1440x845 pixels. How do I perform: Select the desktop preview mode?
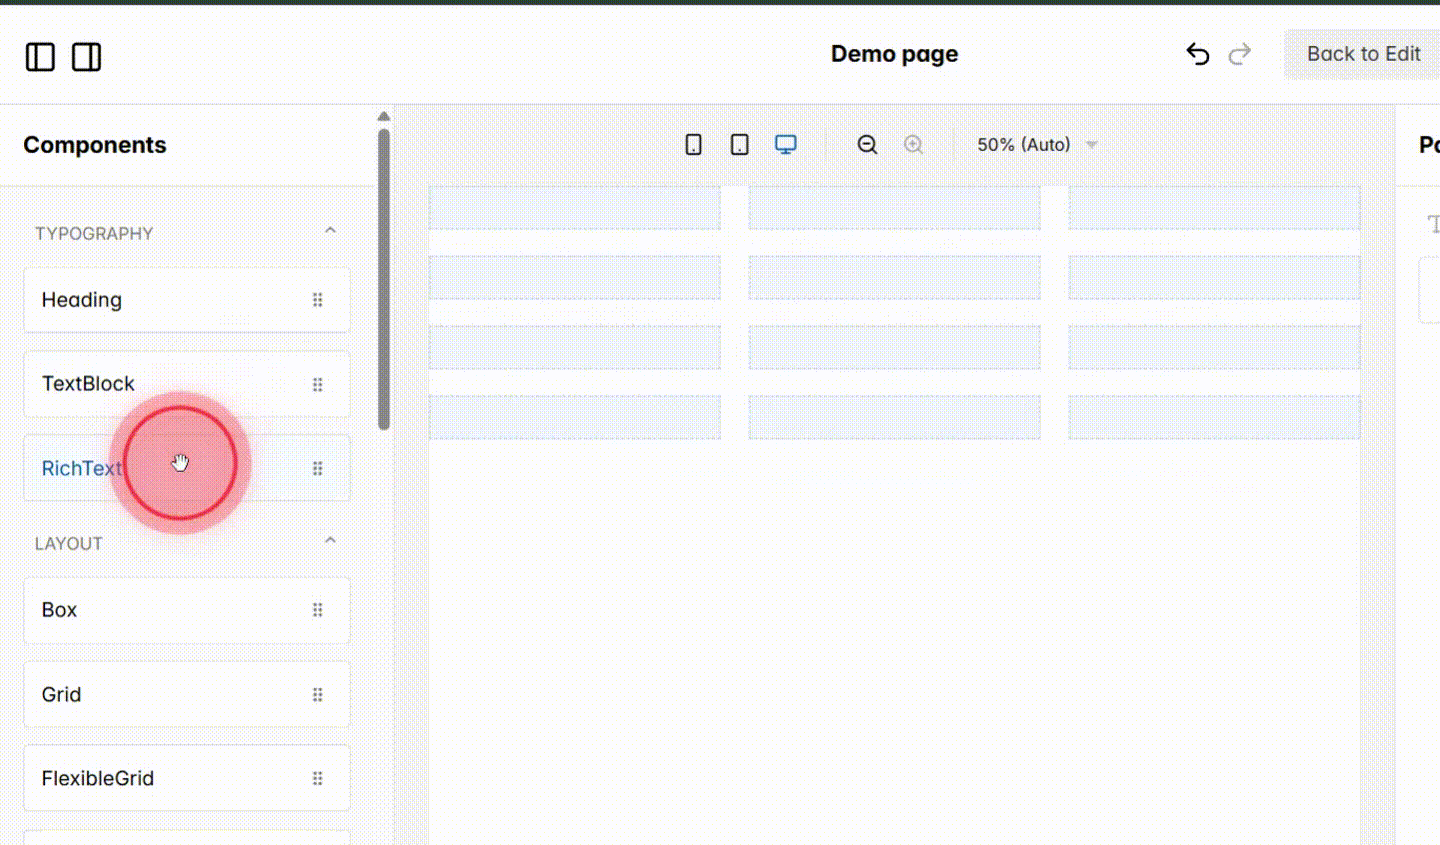786,144
